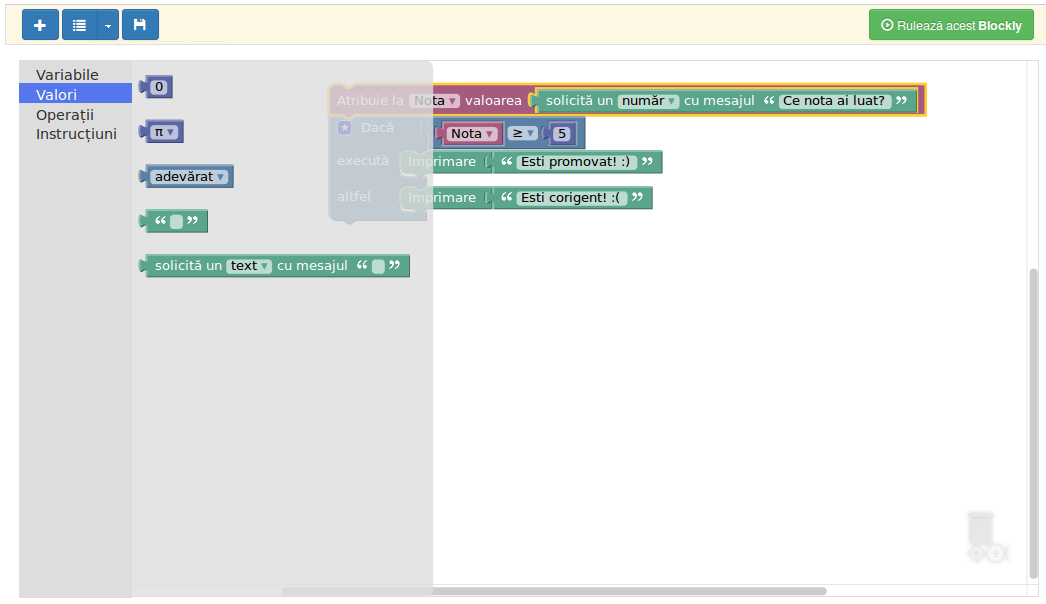This screenshot has width=1046, height=604.
Task: Open the ≥ comparison operator dropdown
Action: [x=524, y=134]
